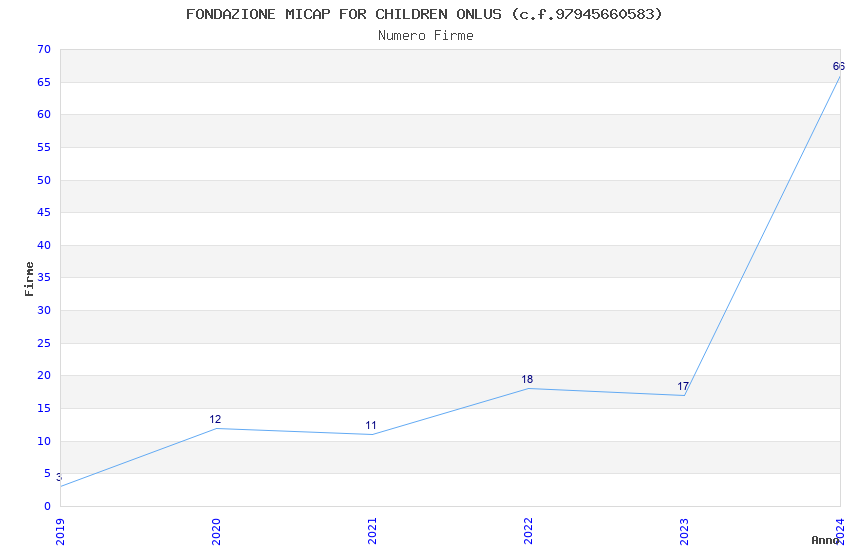Click the y-axis tick value 60

(x=44, y=114)
